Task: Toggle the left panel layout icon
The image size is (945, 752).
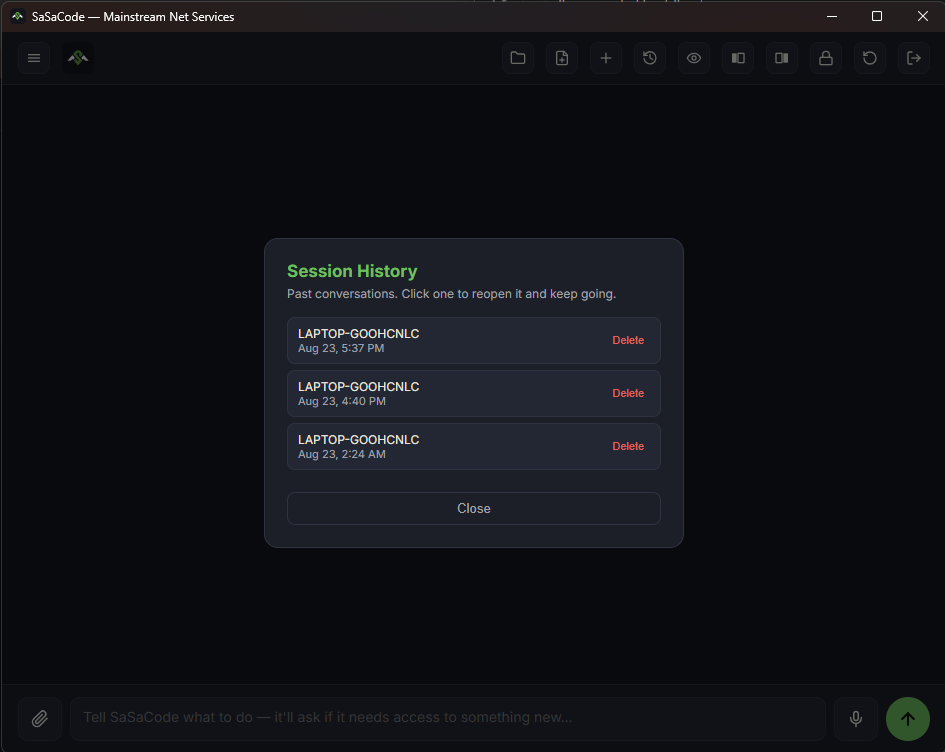Action: point(738,58)
